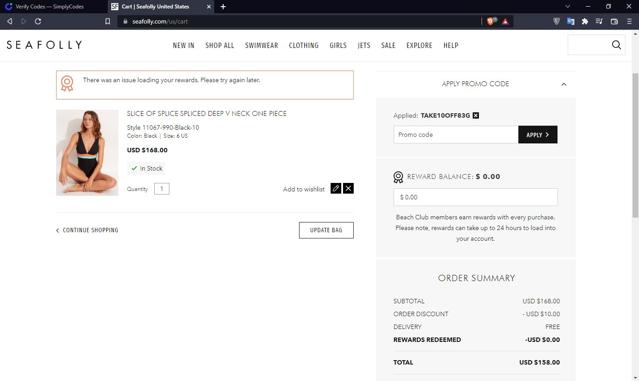The image size is (639, 381).
Task: Click the 'In Stock' status label
Action: [147, 168]
